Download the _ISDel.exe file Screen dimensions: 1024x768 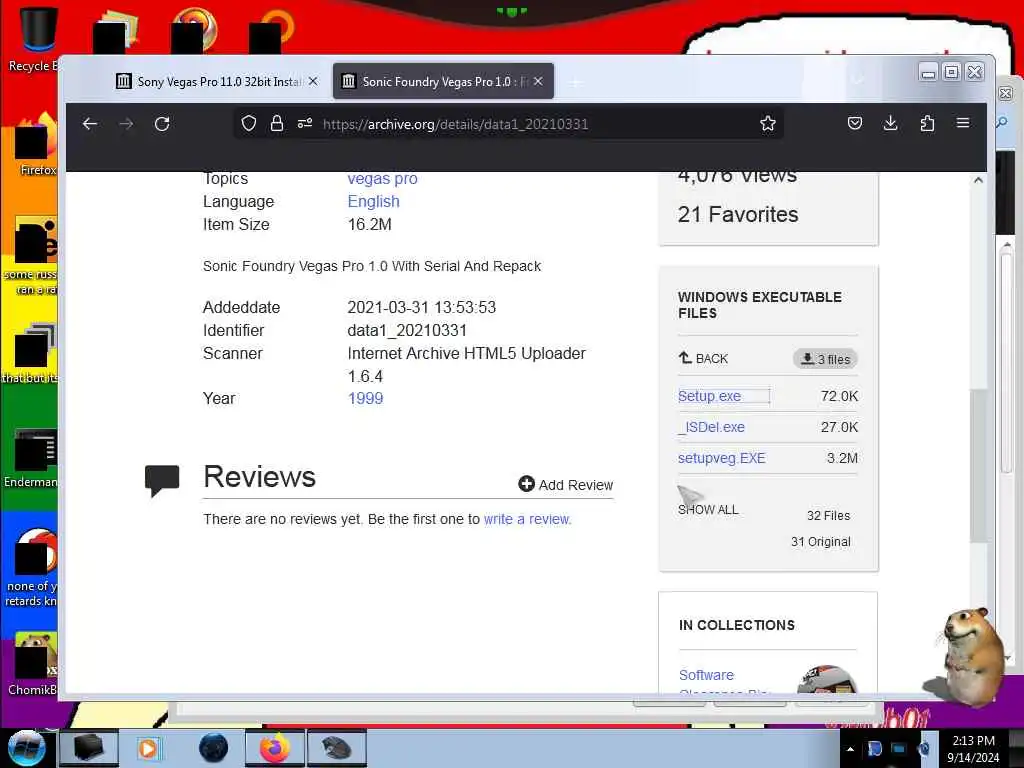click(711, 427)
